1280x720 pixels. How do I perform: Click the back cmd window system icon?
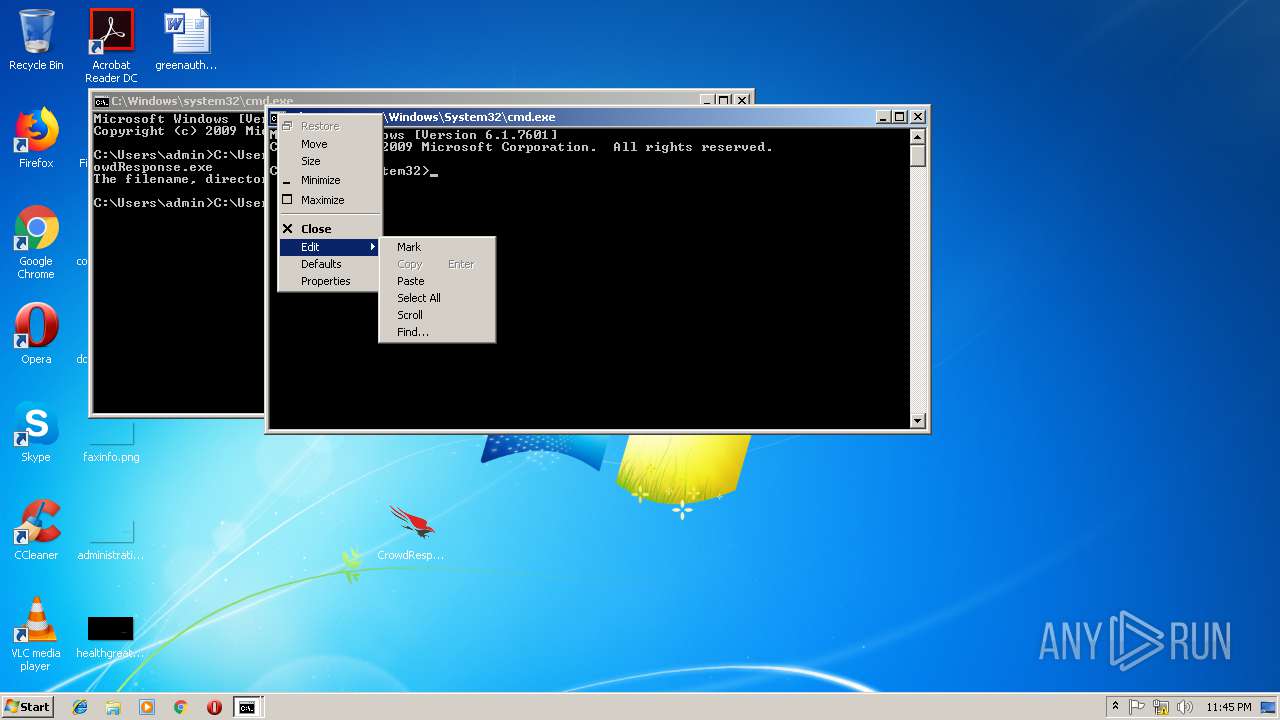pyautogui.click(x=101, y=101)
